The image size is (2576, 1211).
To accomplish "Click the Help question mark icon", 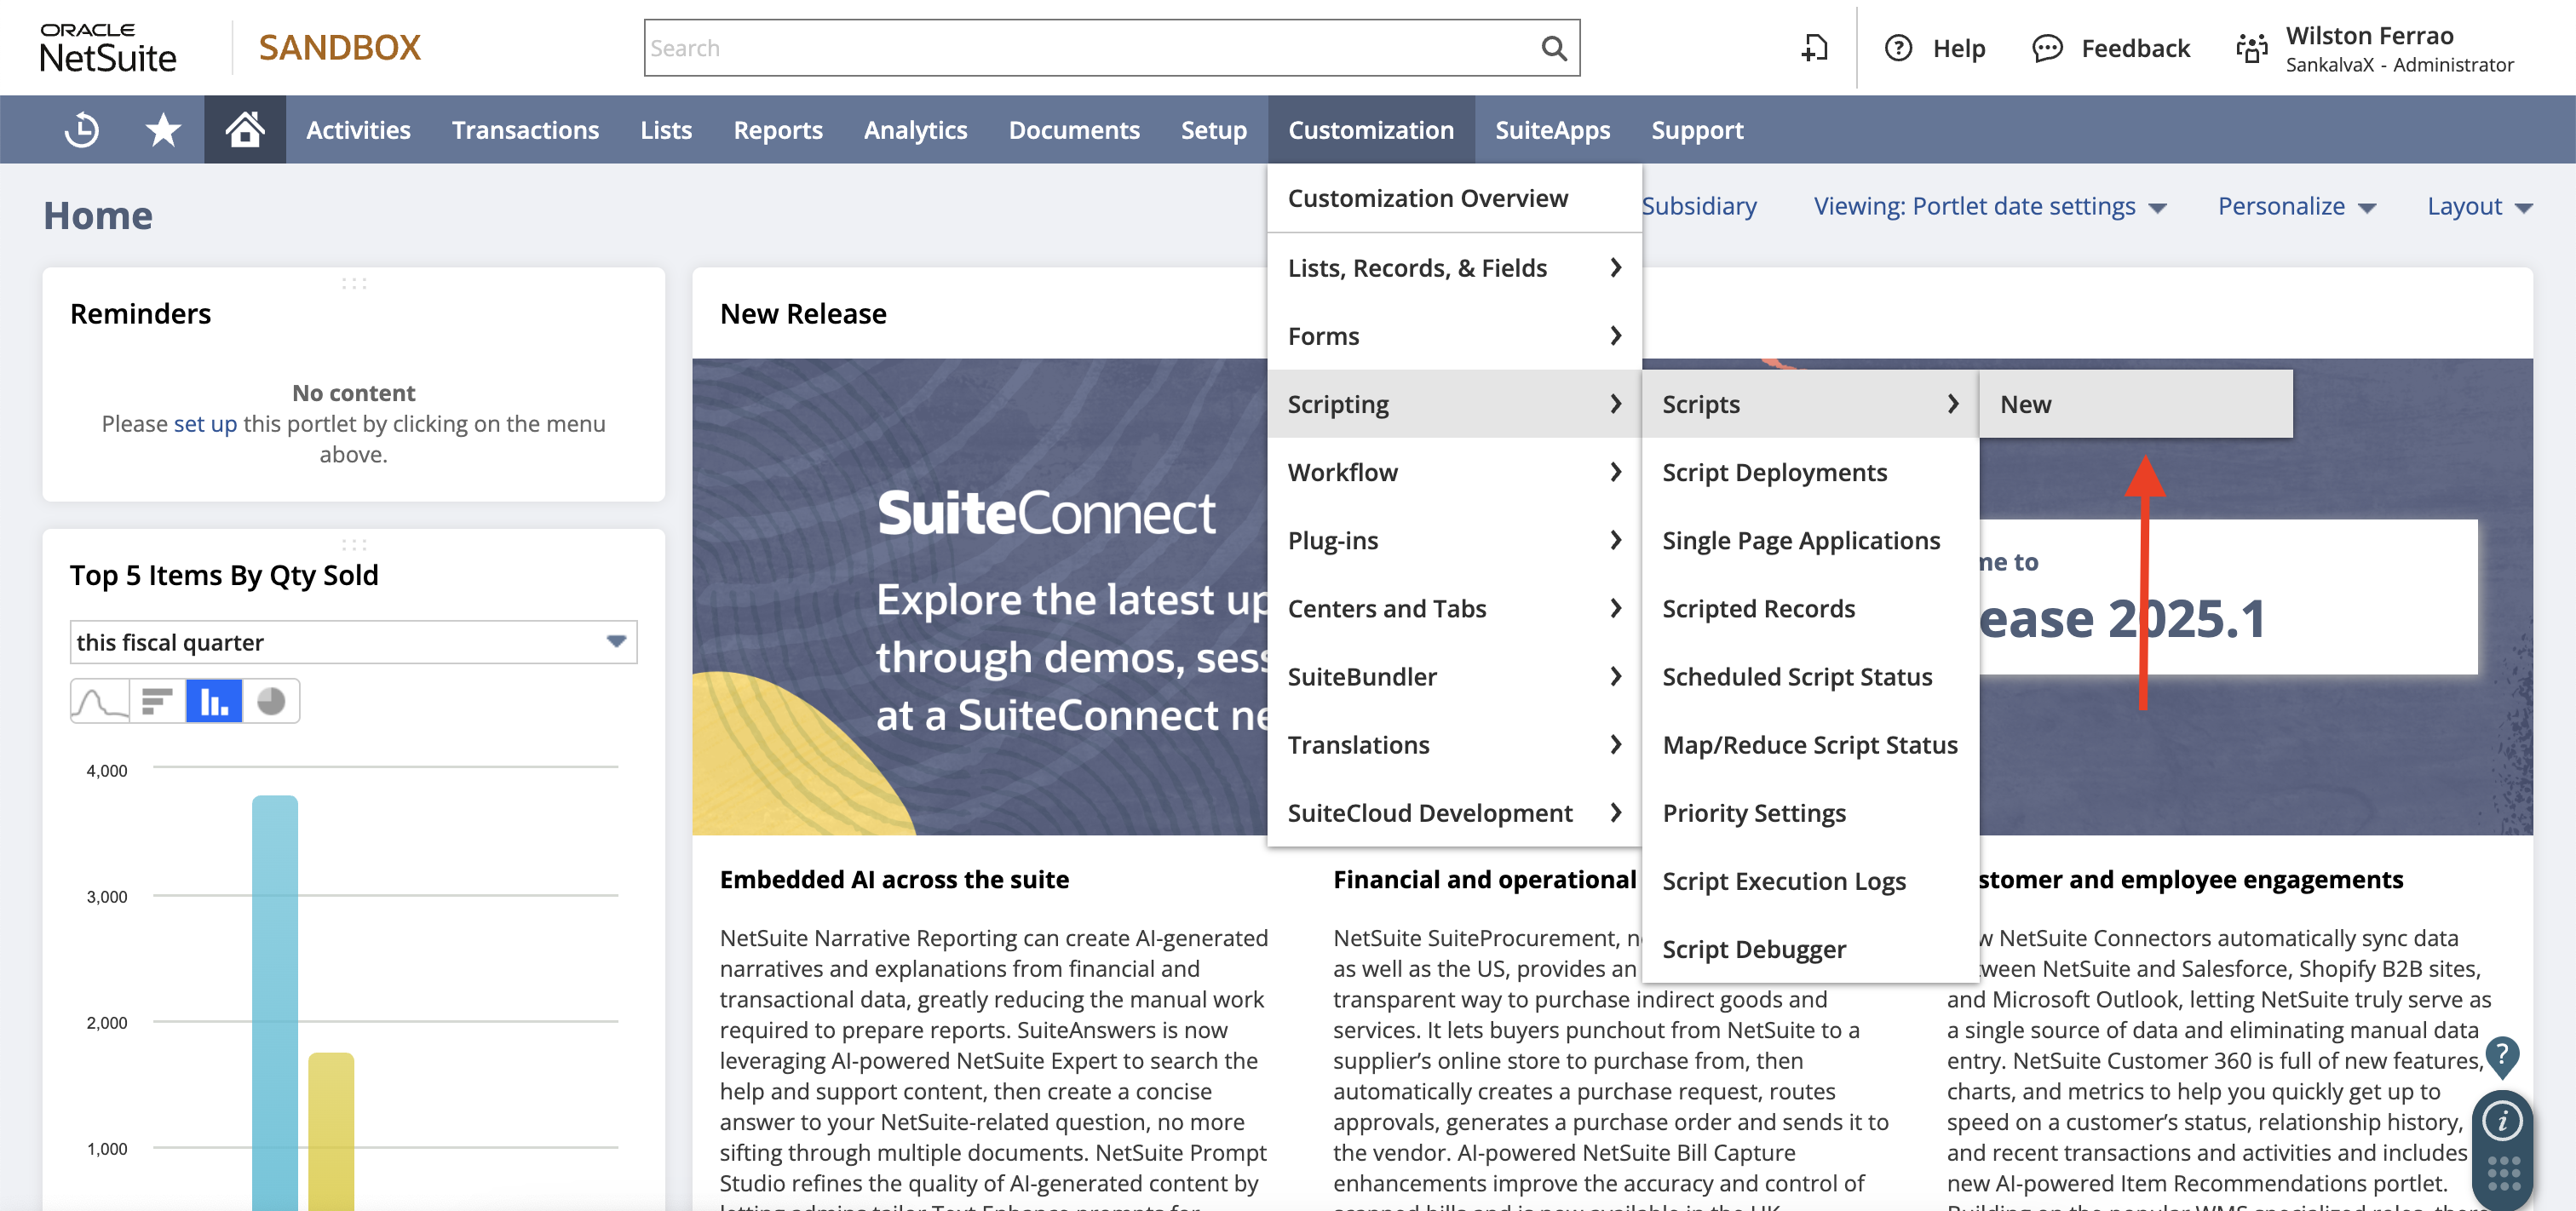I will pos(1898,48).
